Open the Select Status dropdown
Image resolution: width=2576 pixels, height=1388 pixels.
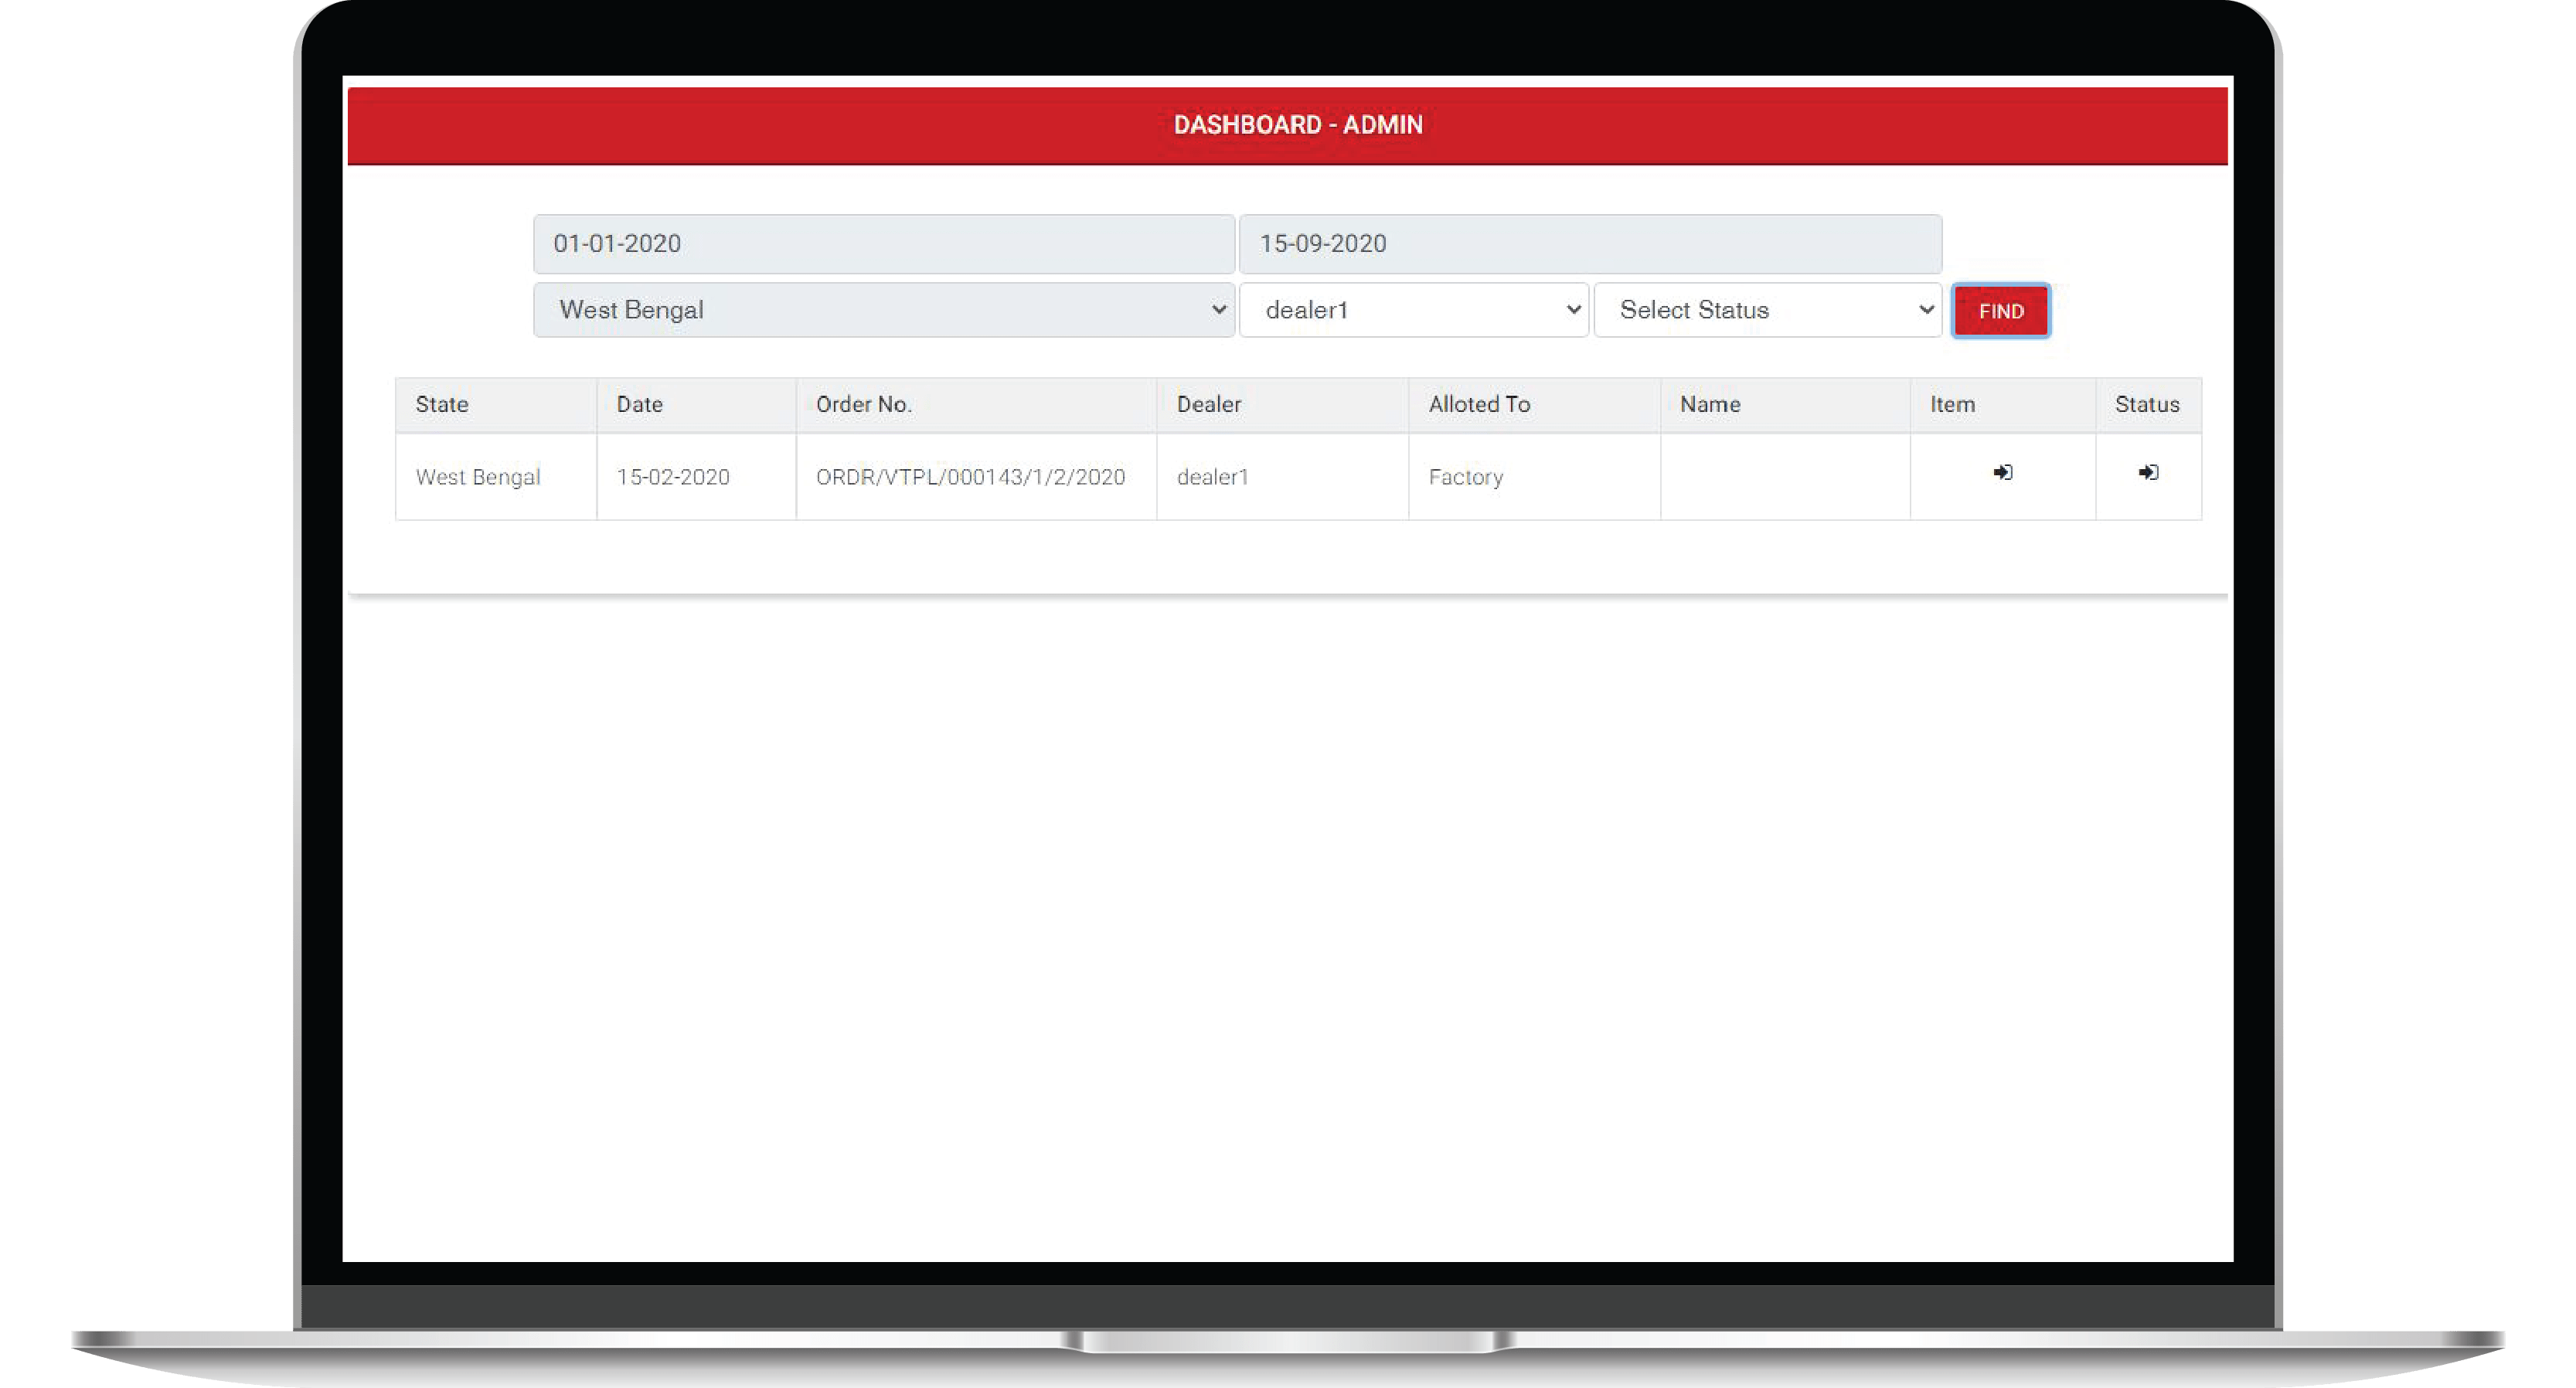pos(1768,310)
